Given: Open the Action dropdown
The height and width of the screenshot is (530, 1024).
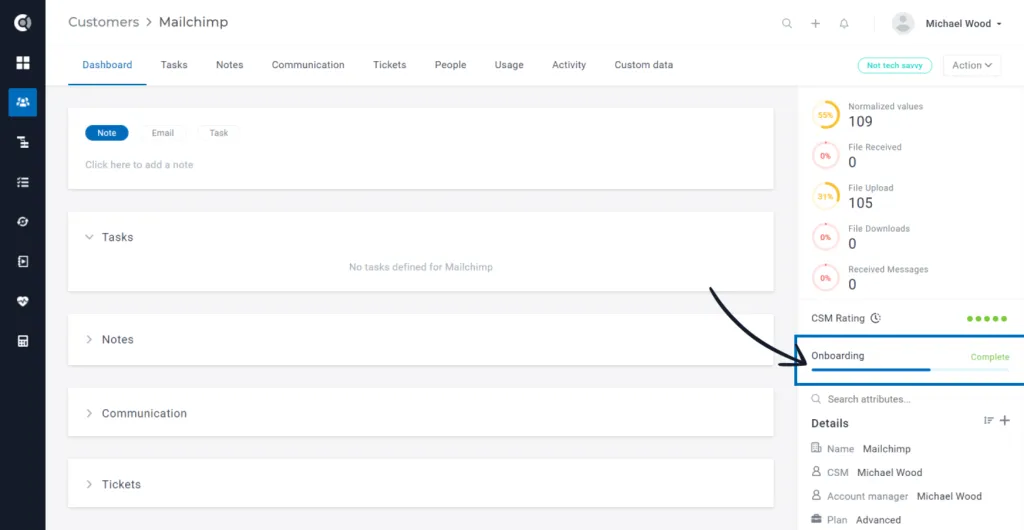Looking at the screenshot, I should [972, 65].
